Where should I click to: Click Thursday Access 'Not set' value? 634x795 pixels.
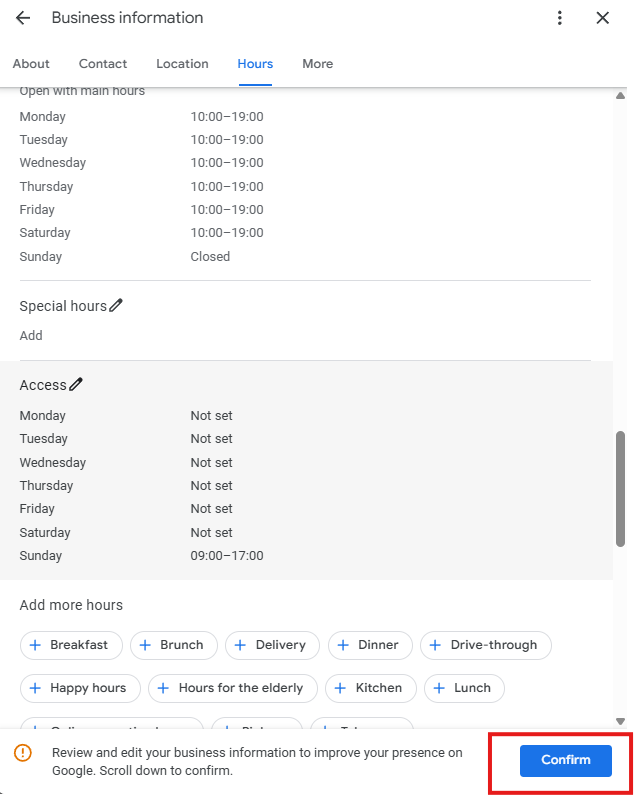tap(211, 486)
